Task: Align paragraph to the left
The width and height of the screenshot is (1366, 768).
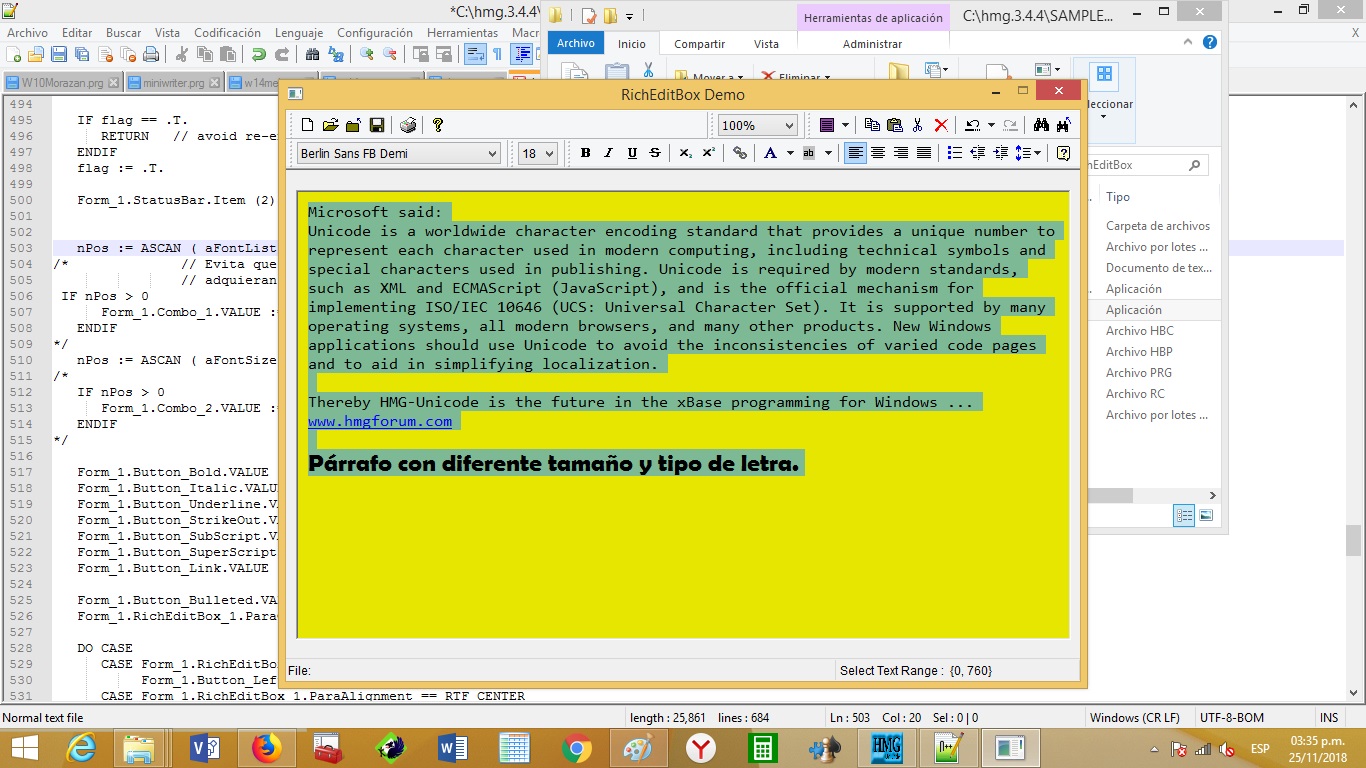Action: pyautogui.click(x=855, y=153)
